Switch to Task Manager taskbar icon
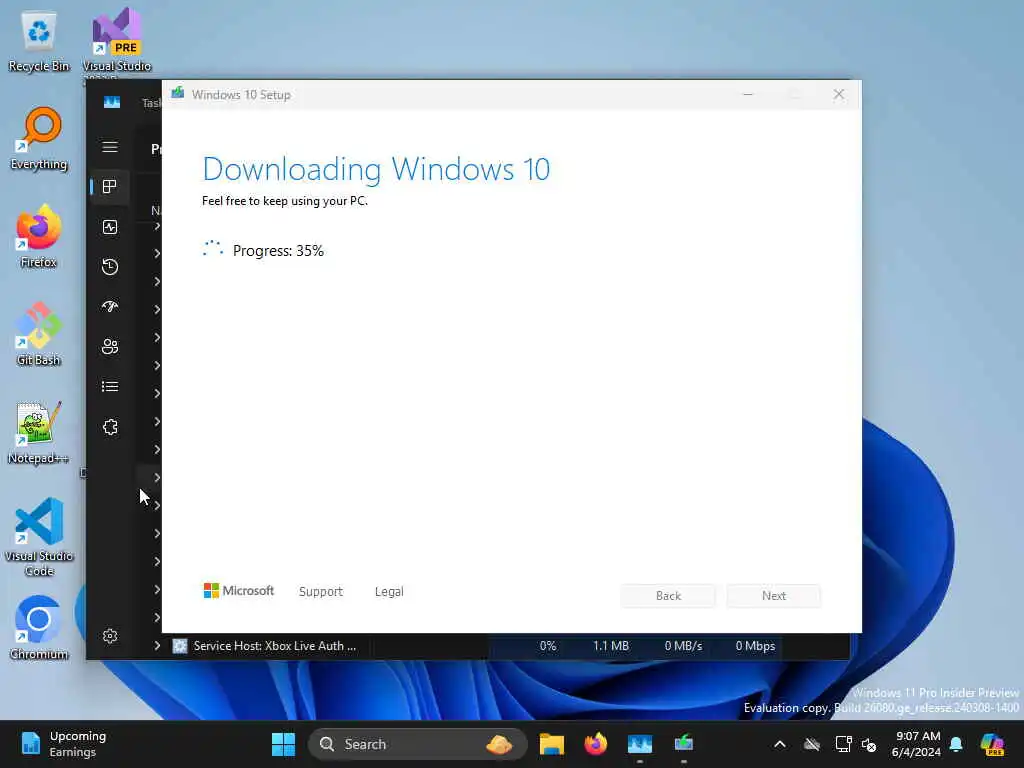This screenshot has height=768, width=1024. (640, 744)
